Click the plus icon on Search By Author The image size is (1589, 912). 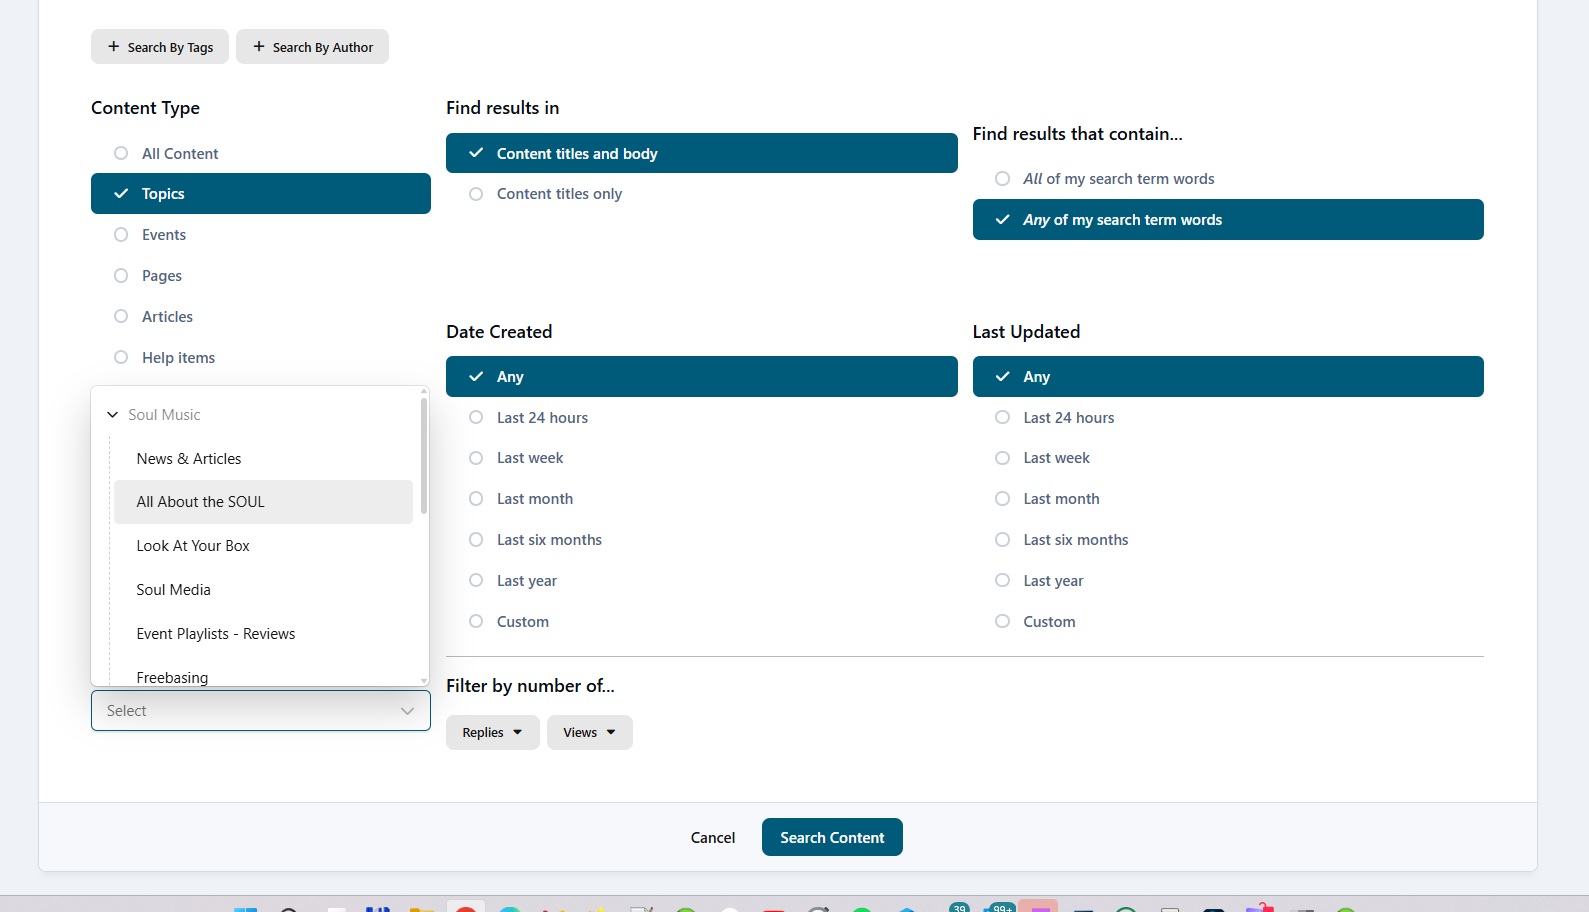coord(259,47)
